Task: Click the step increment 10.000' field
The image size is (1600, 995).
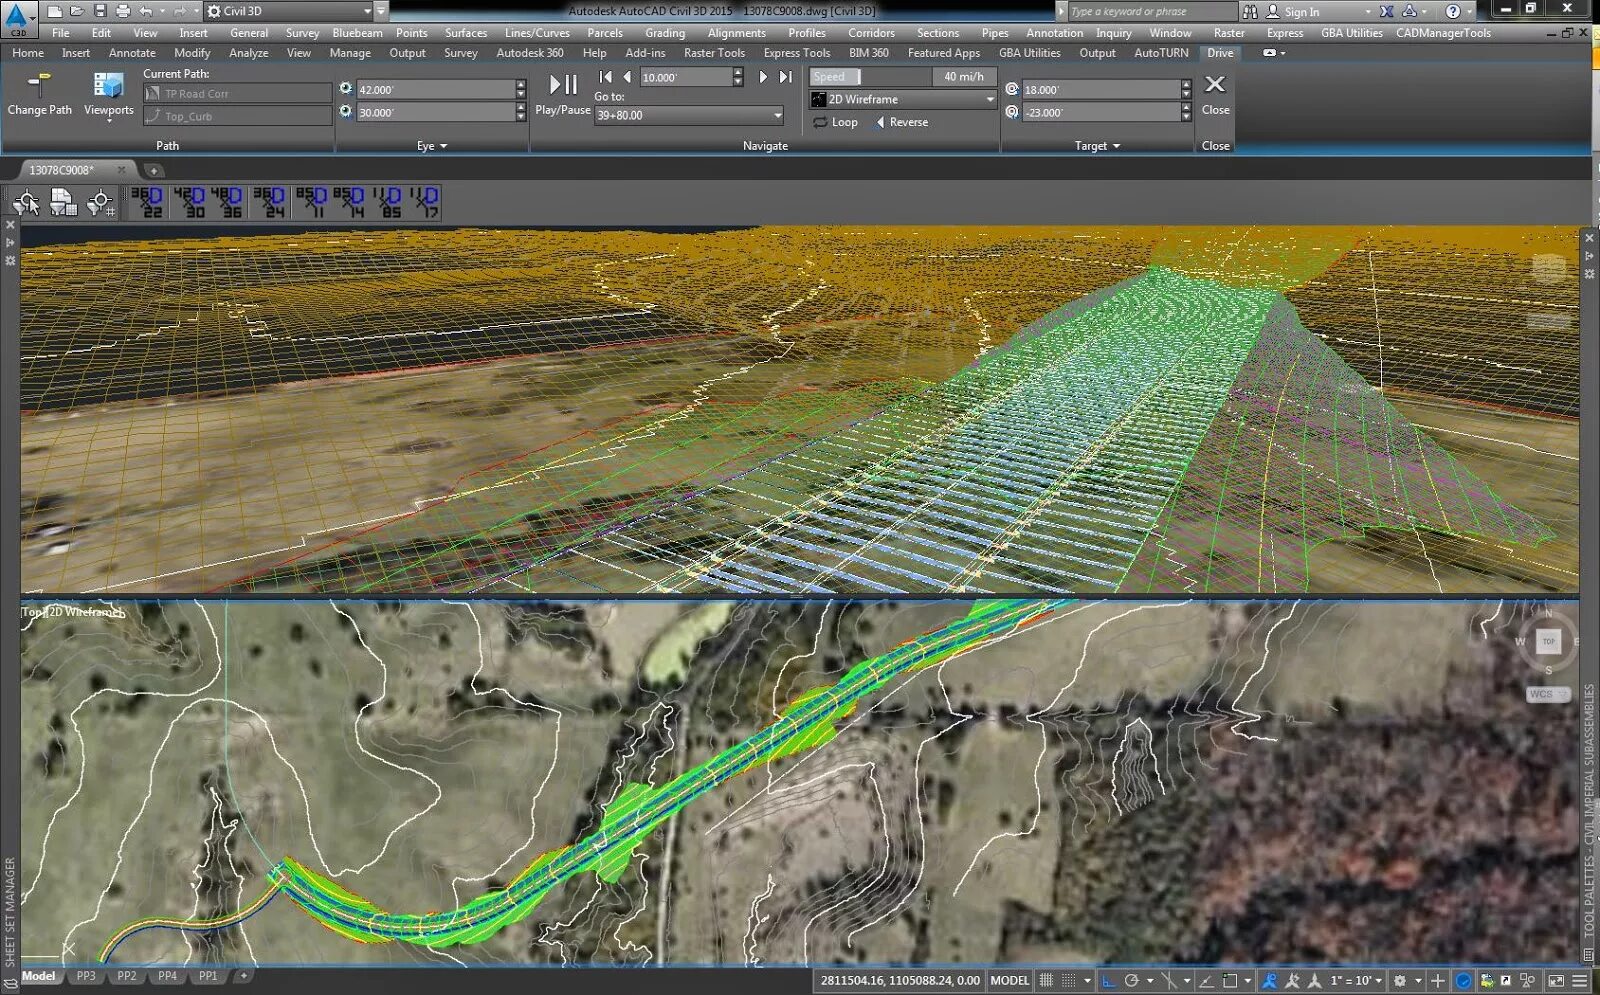Action: pyautogui.click(x=686, y=77)
